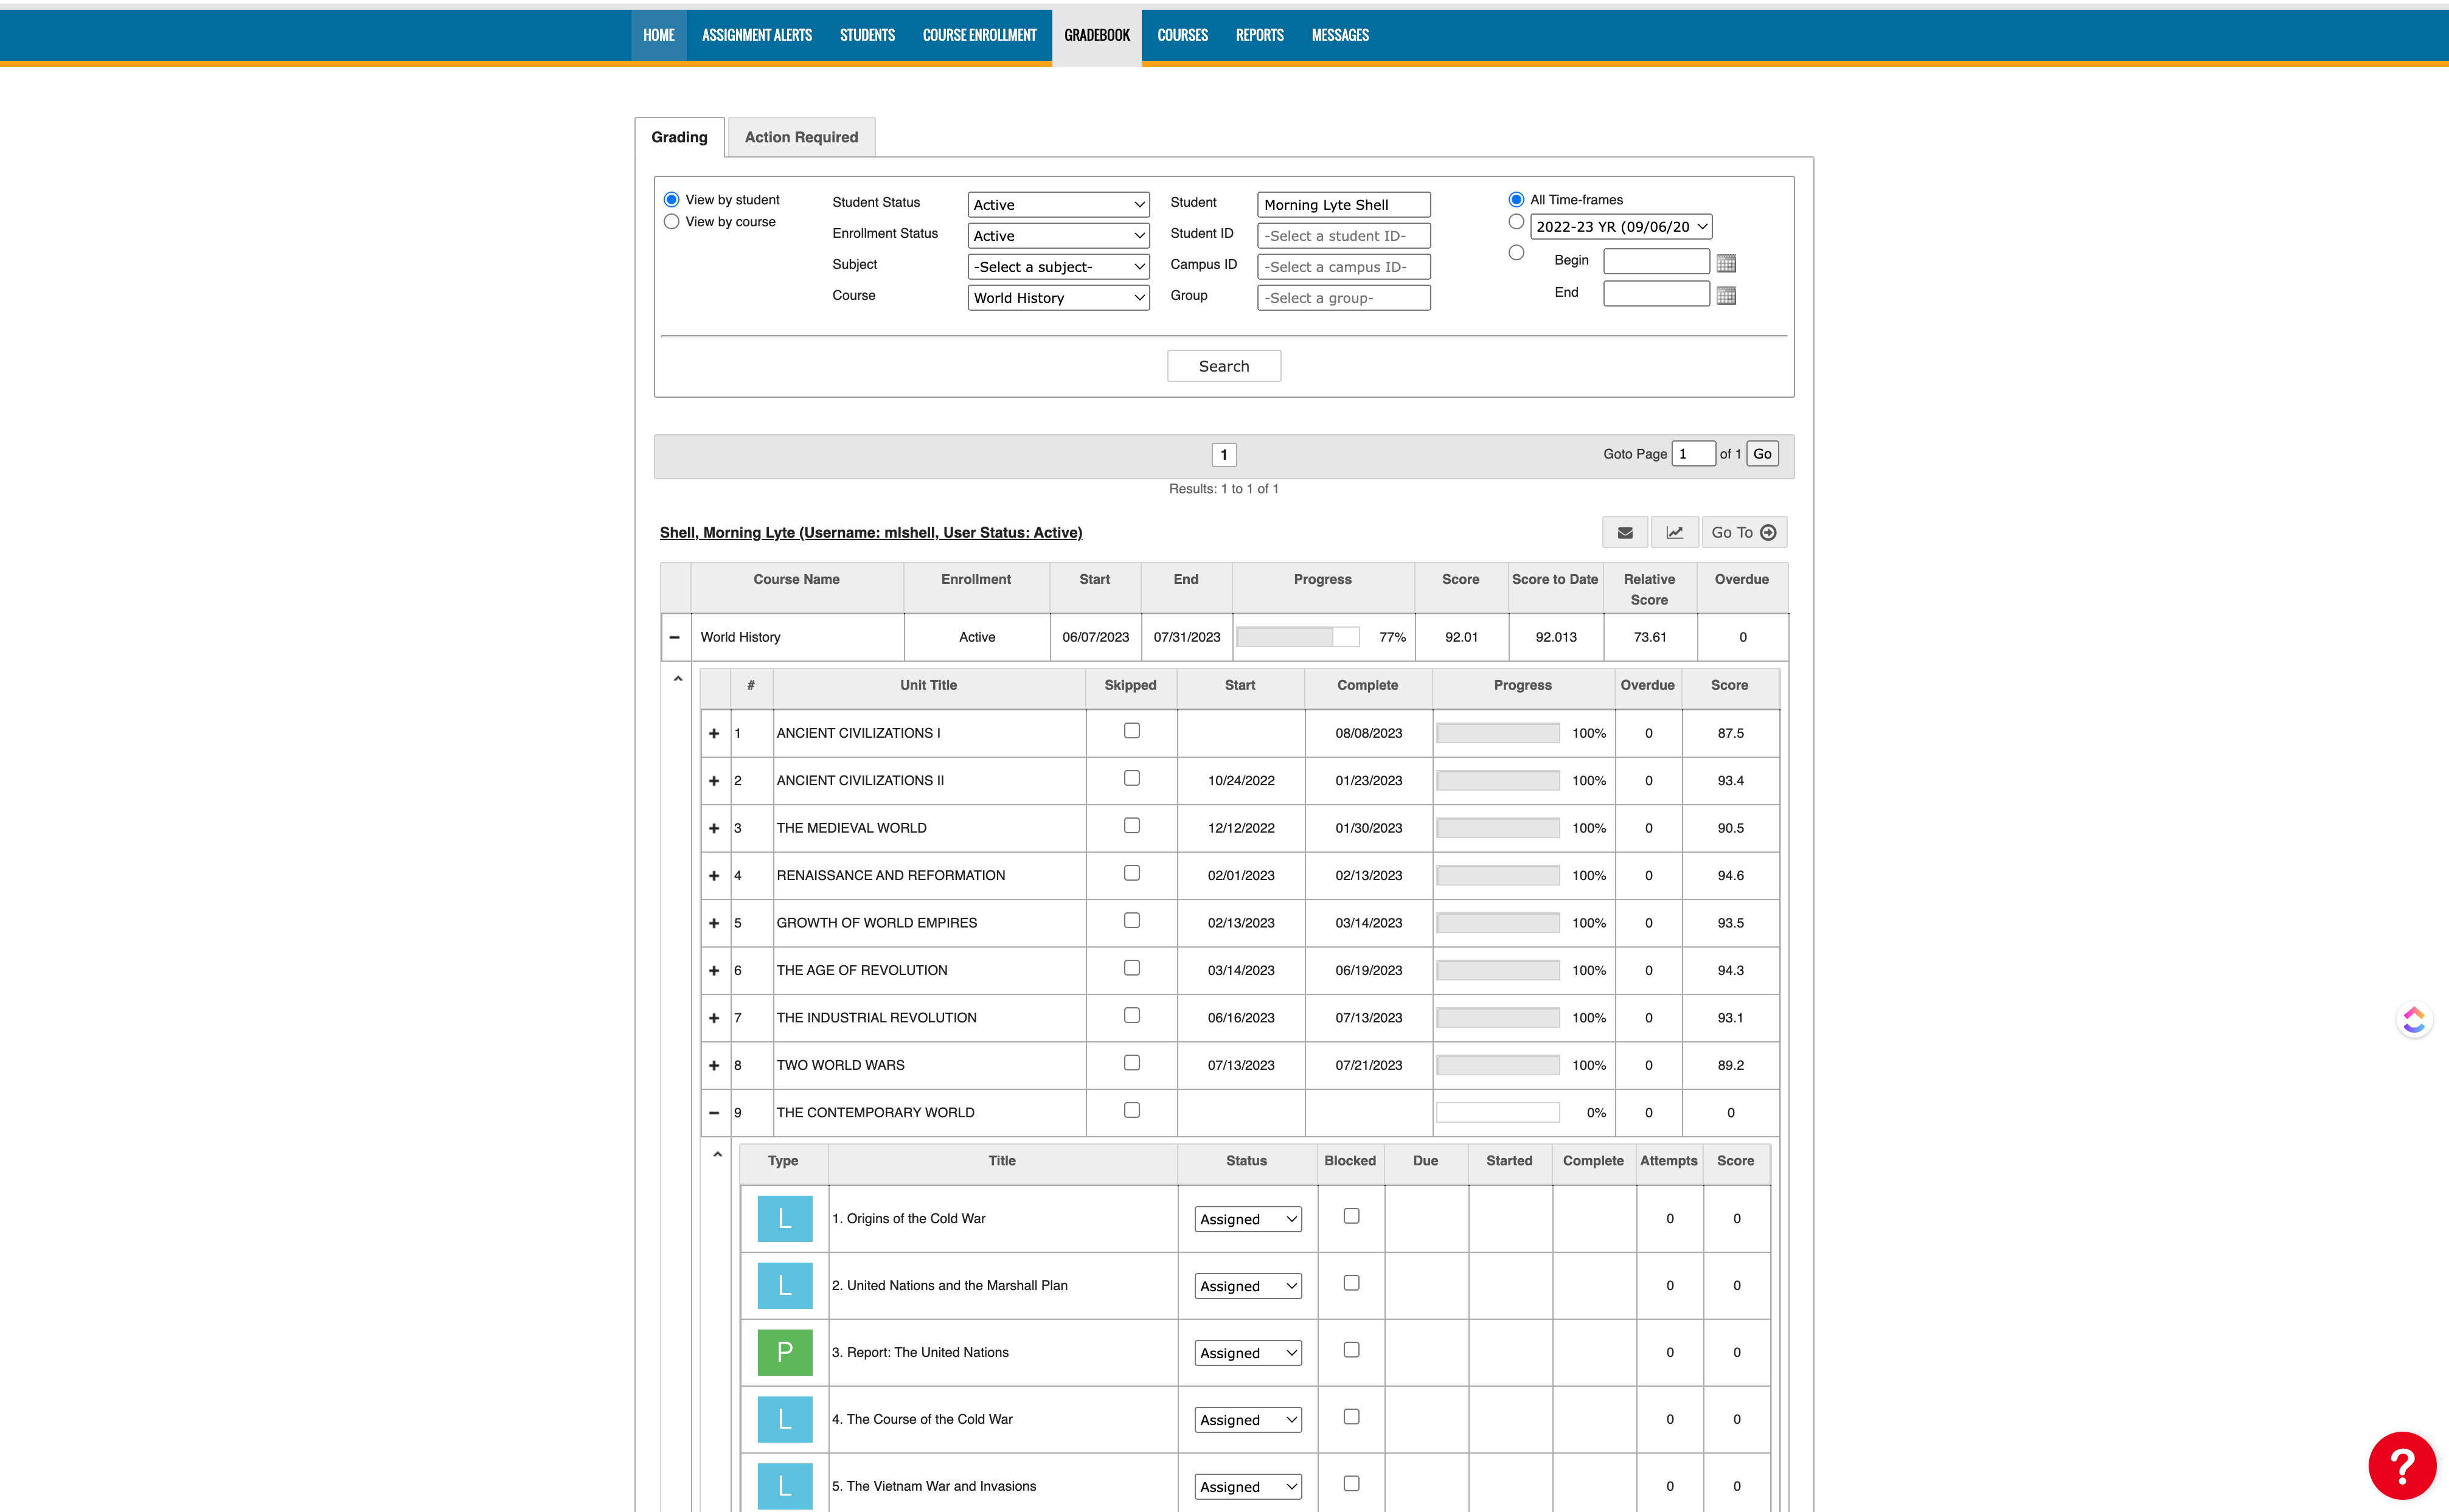The height and width of the screenshot is (1512, 2449).
Task: Open the Subject dropdown
Action: pos(1058,267)
